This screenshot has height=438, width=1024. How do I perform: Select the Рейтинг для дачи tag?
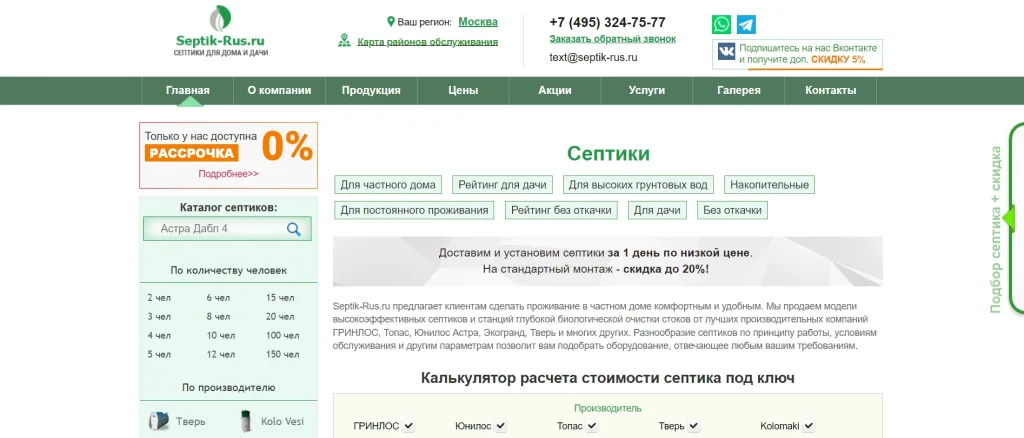pos(502,185)
